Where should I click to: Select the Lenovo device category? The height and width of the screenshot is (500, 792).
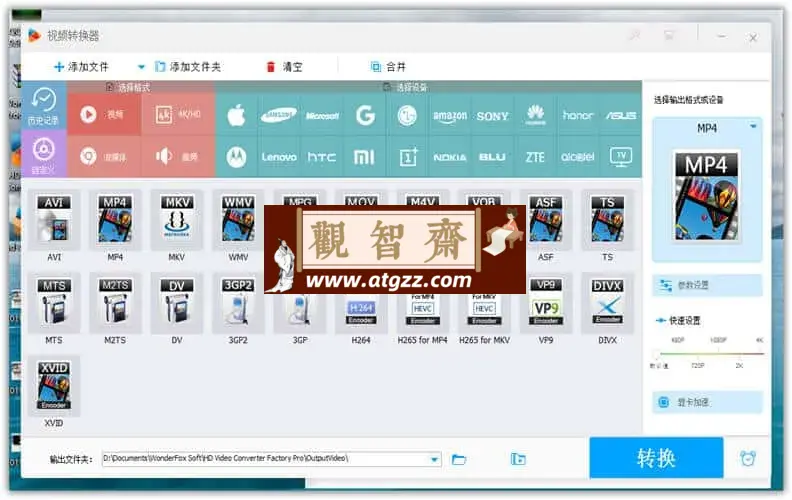coord(279,157)
